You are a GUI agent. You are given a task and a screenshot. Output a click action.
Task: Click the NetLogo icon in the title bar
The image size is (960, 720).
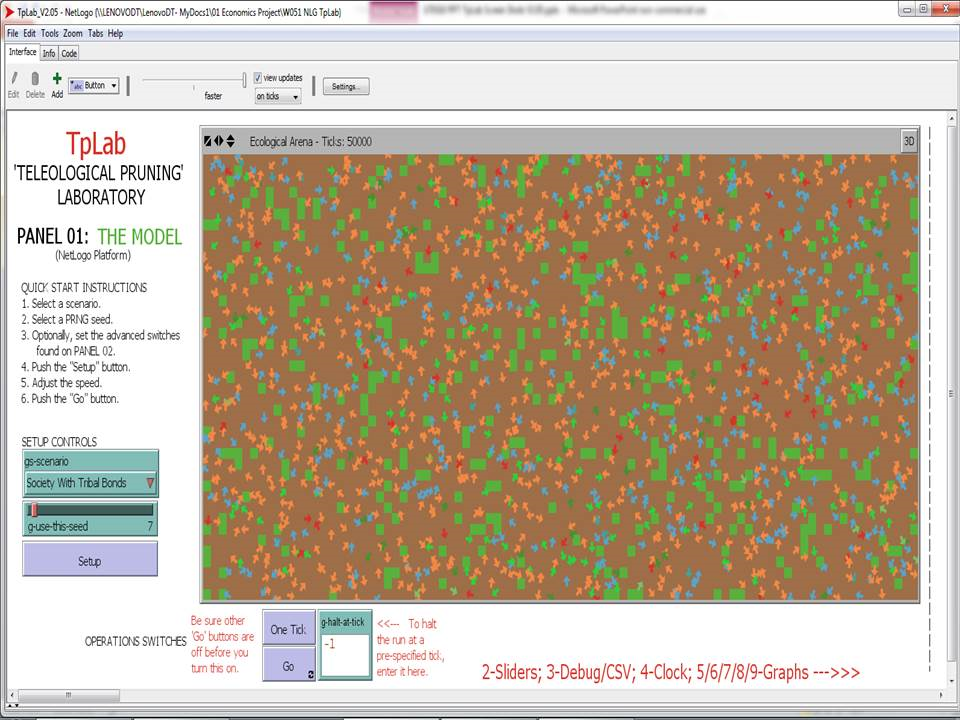pos(7,13)
